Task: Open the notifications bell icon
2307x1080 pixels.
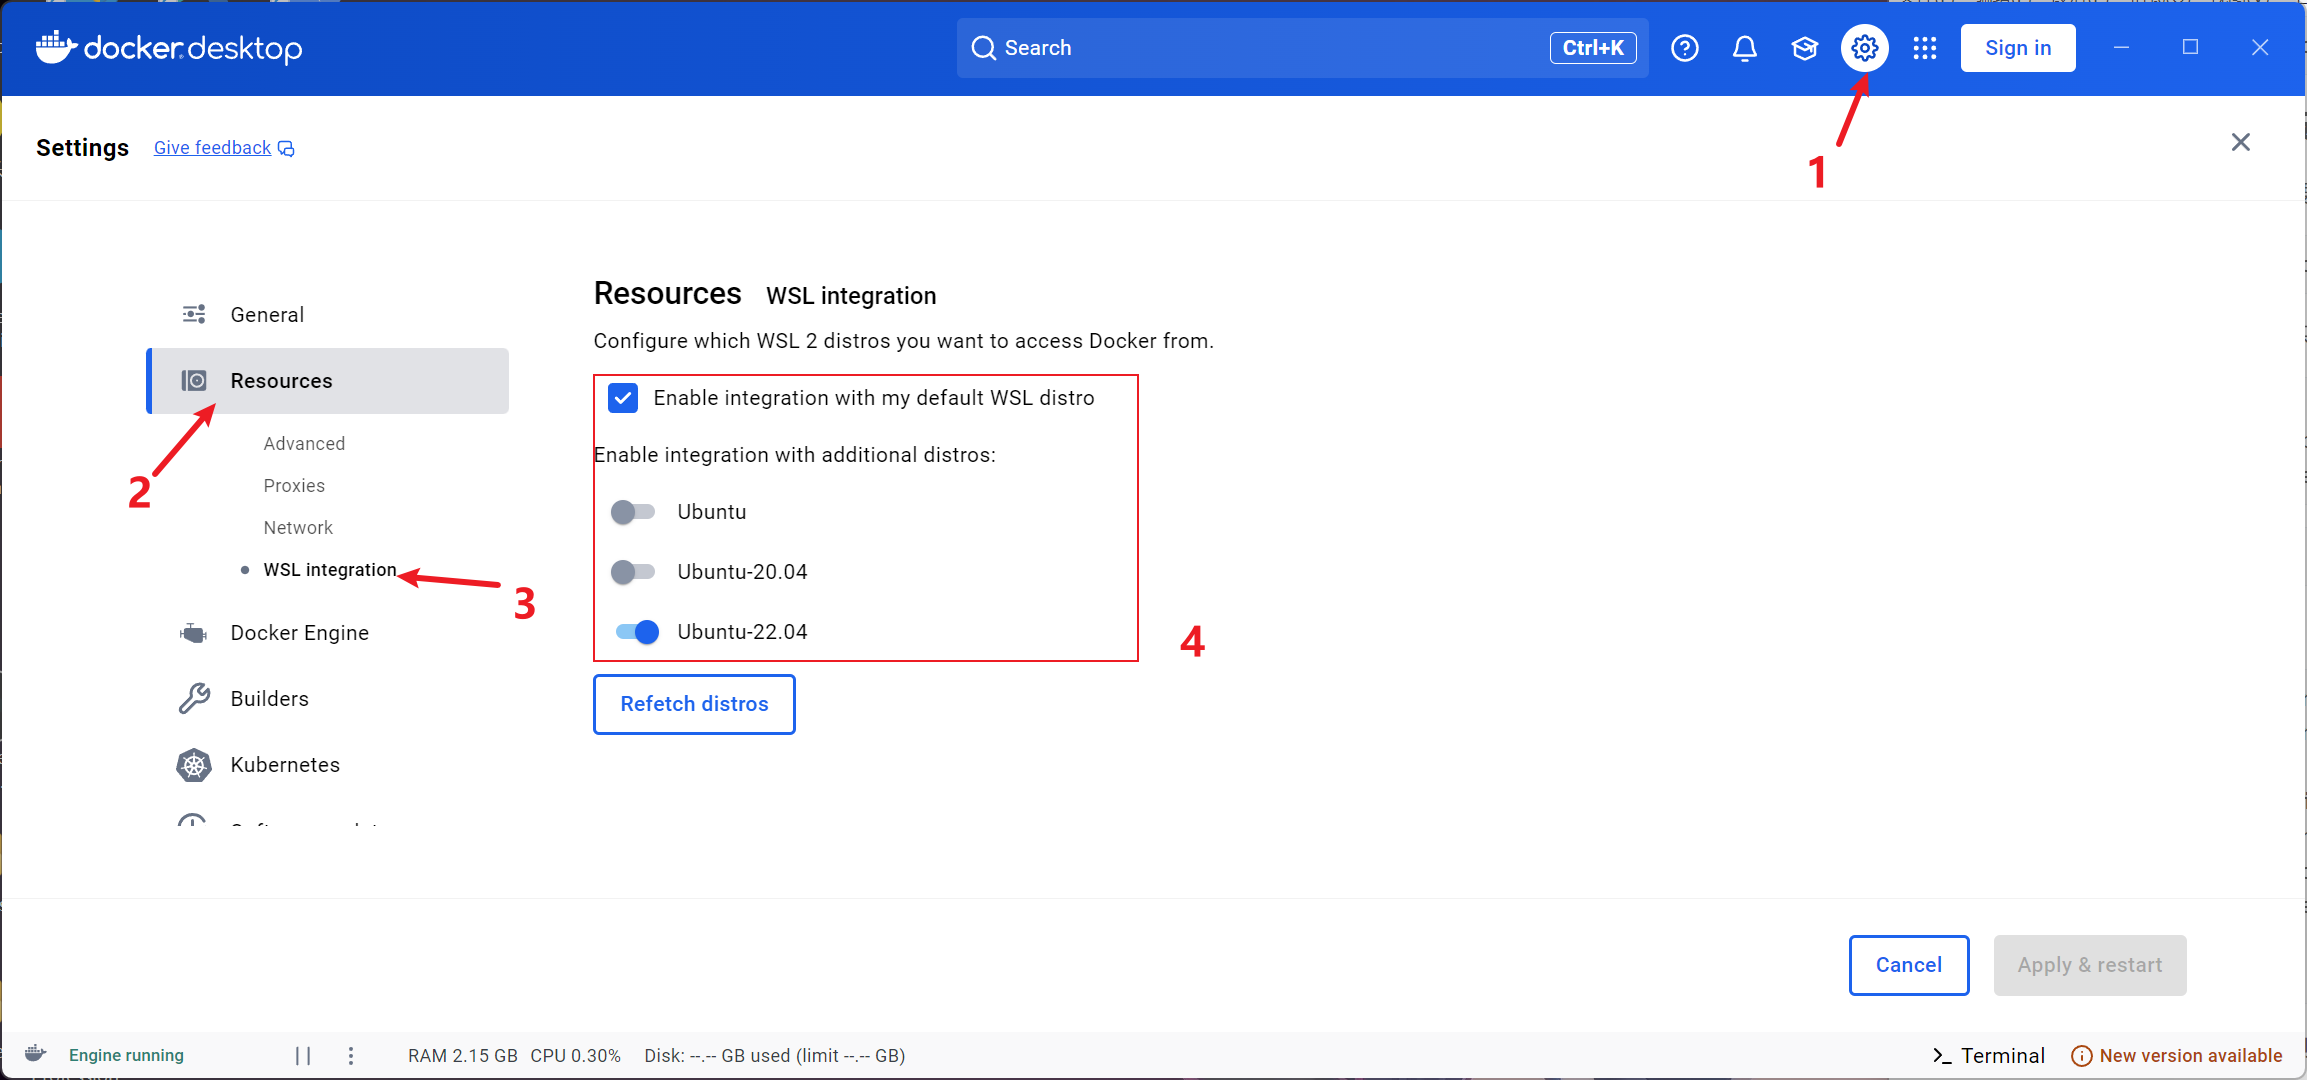Action: pos(1745,48)
